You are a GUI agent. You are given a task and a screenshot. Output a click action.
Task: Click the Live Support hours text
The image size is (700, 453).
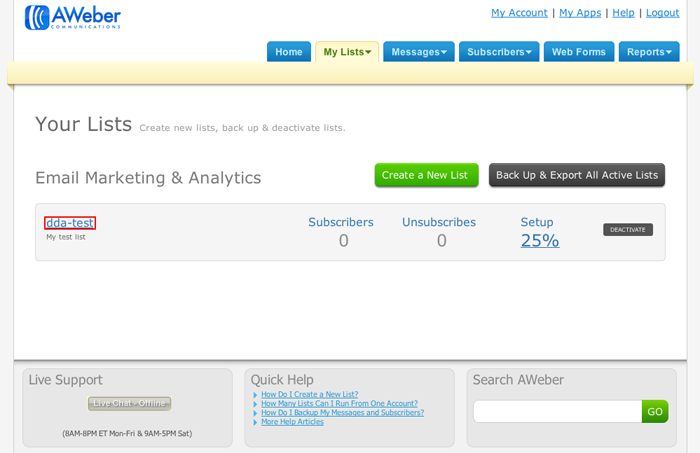point(127,433)
